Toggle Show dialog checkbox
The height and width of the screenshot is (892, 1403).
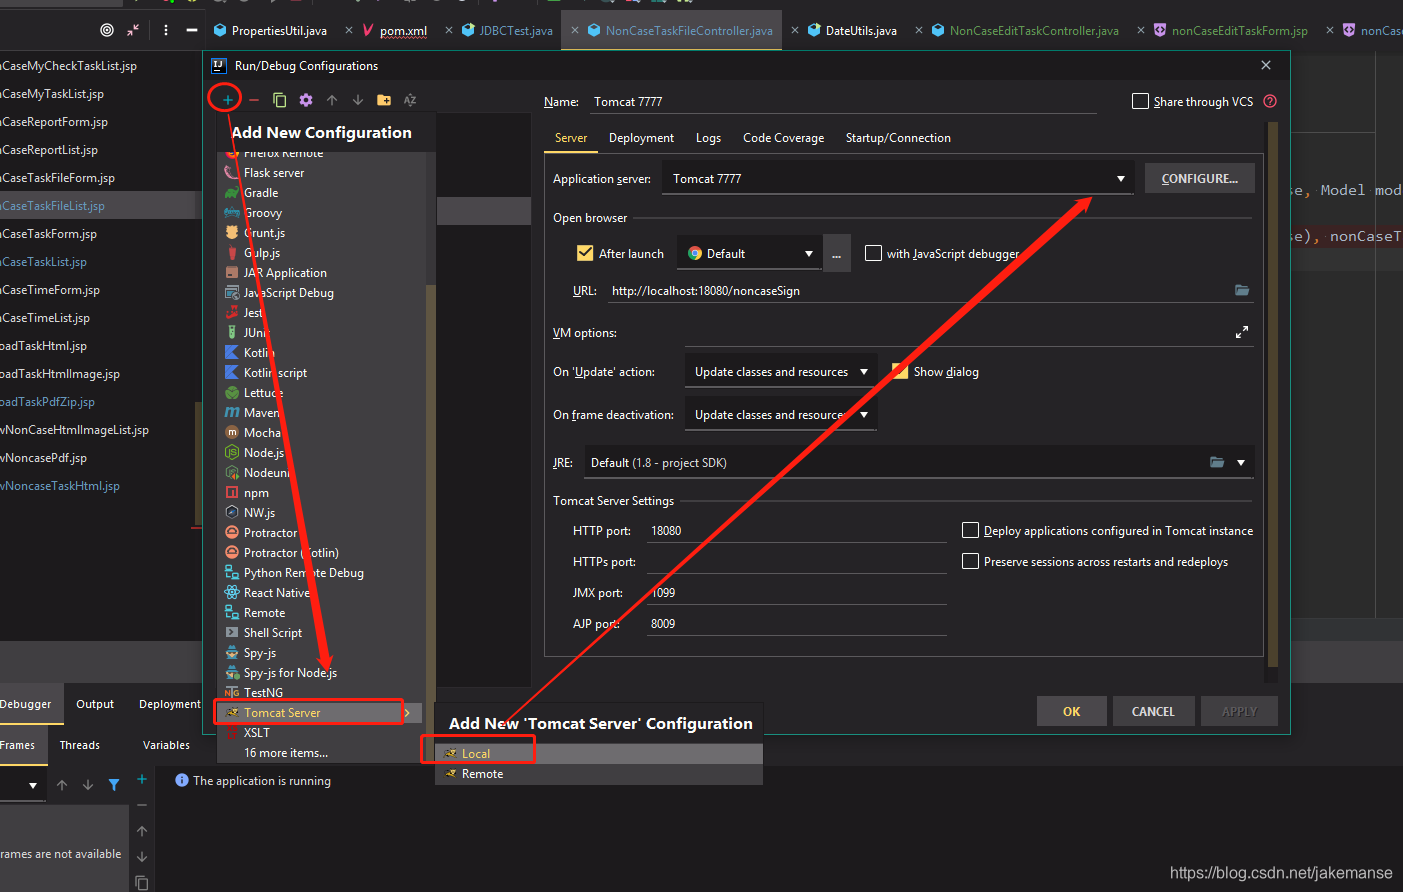coord(900,371)
